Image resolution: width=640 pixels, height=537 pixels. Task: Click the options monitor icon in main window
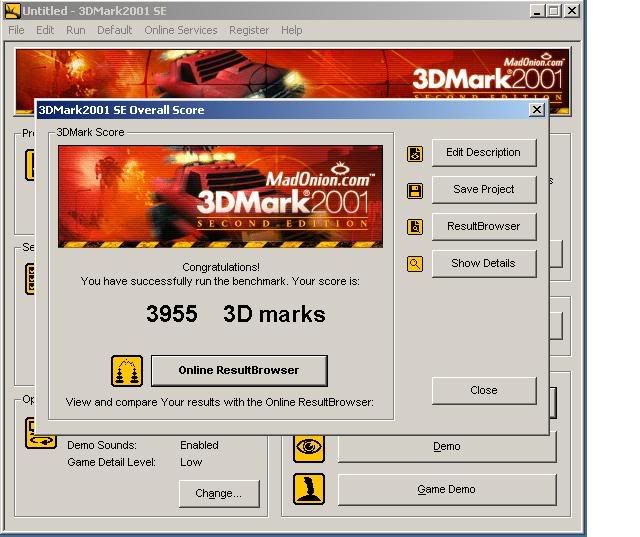tap(40, 433)
